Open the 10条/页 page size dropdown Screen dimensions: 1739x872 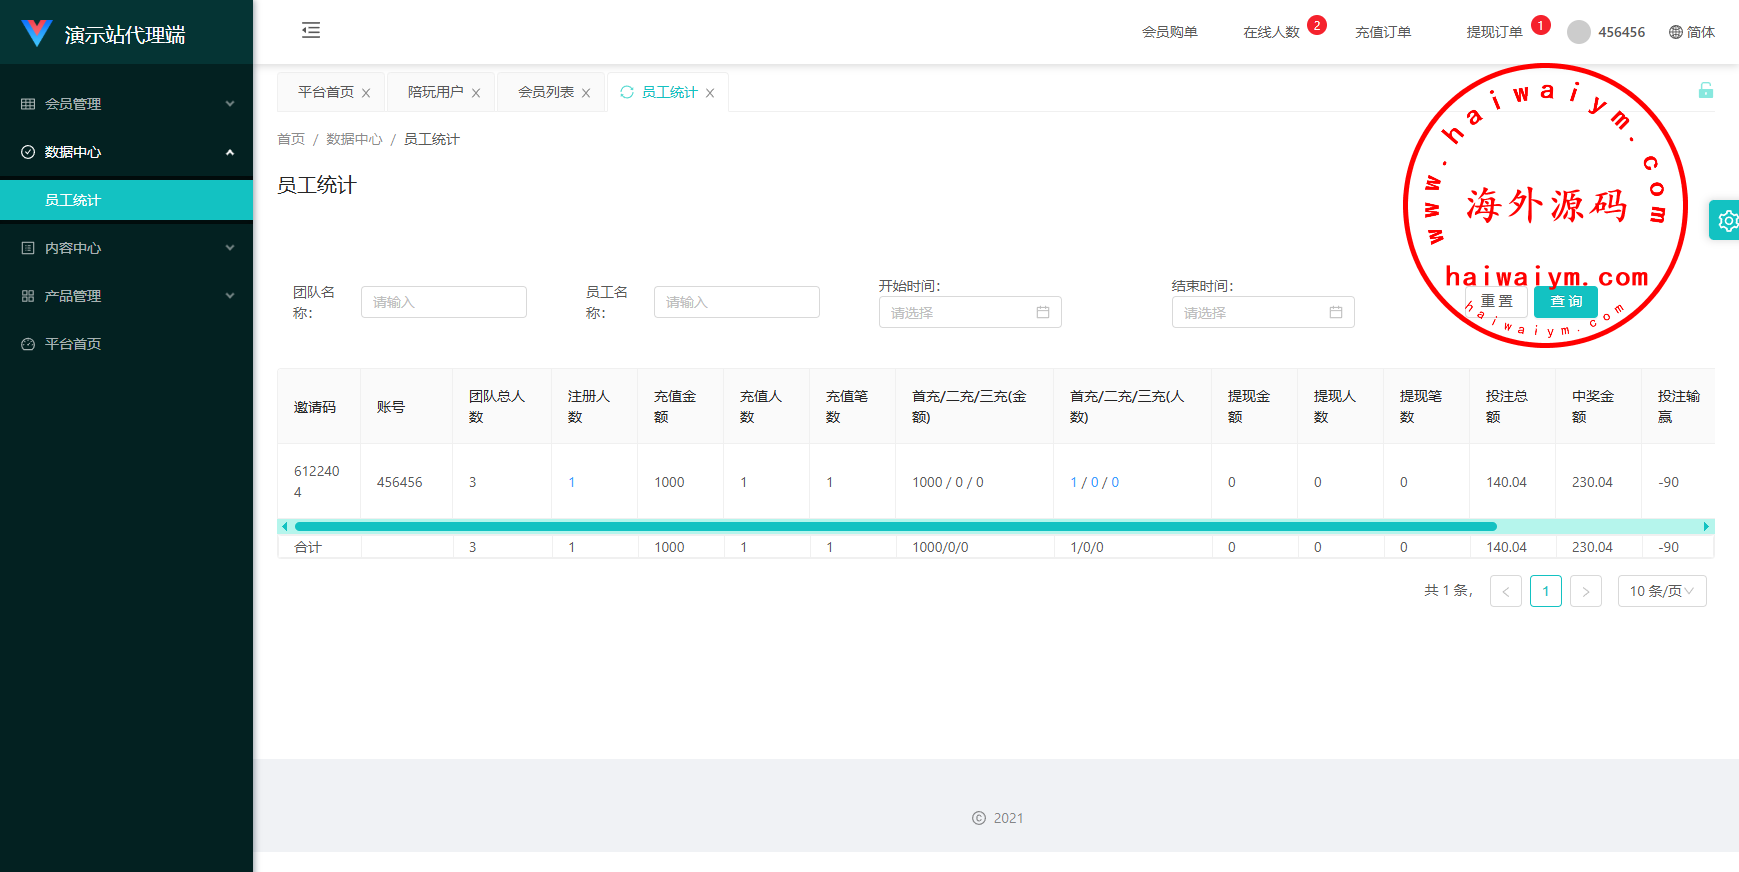[1661, 591]
